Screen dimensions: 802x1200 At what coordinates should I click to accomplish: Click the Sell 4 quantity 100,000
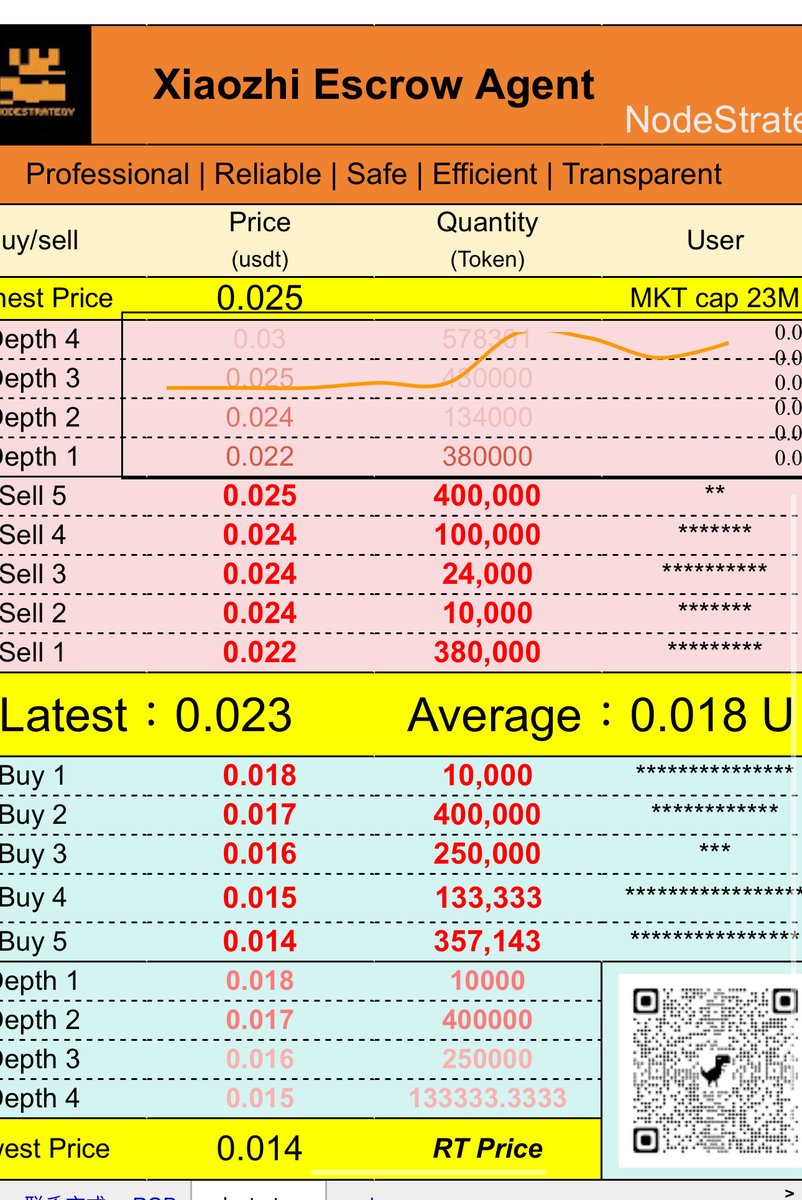tap(487, 535)
